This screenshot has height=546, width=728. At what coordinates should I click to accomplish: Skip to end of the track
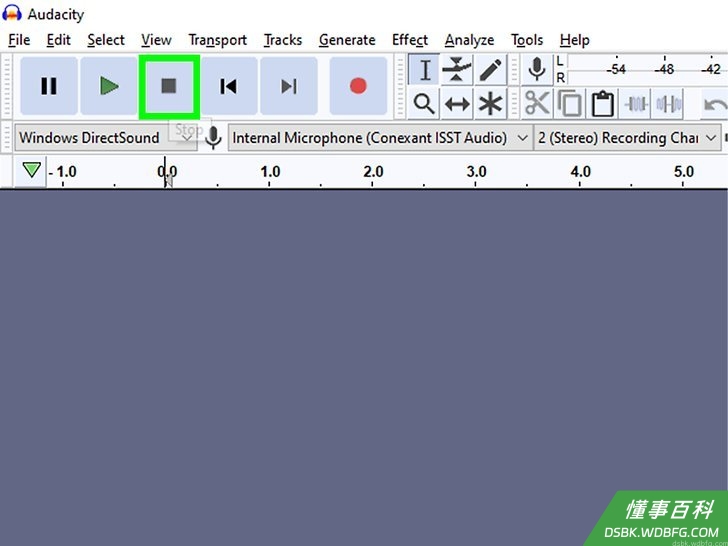pyautogui.click(x=289, y=86)
